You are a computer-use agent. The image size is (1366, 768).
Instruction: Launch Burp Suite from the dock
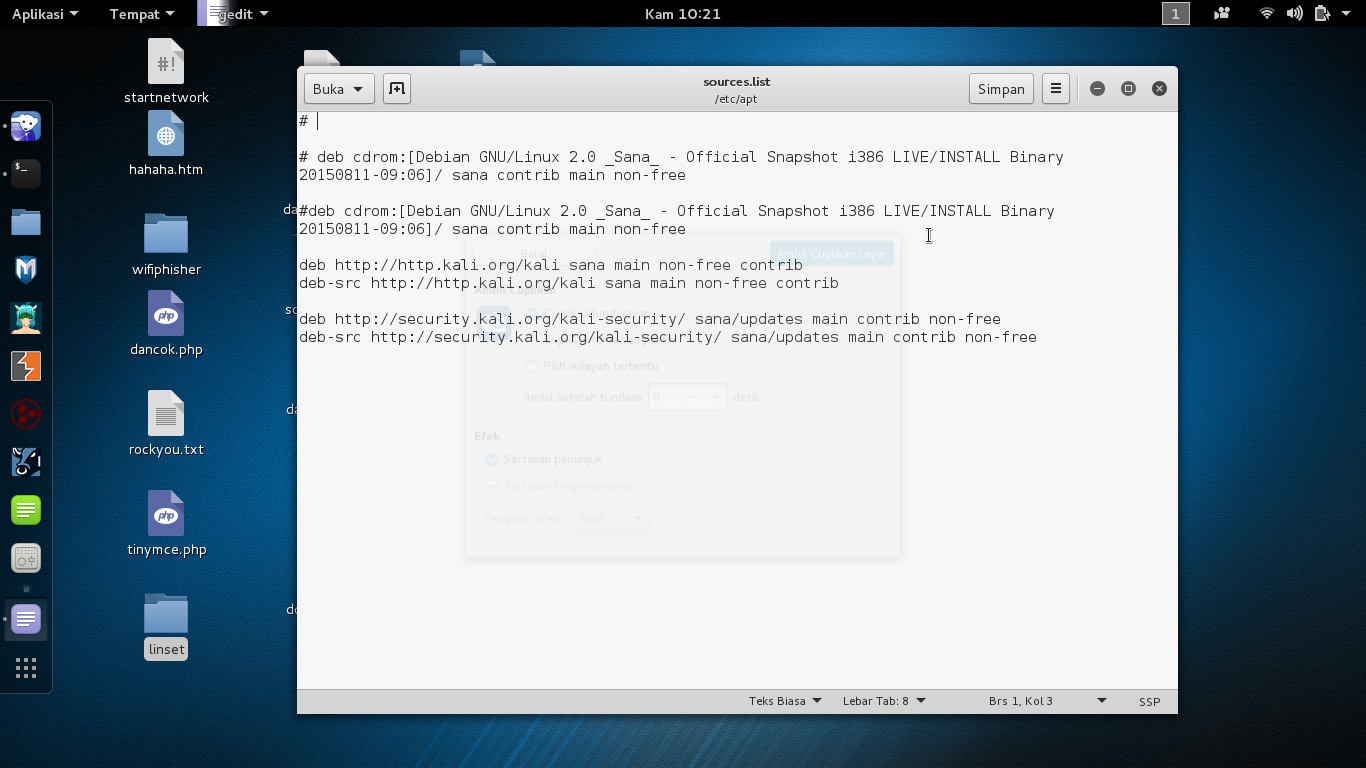pos(26,366)
